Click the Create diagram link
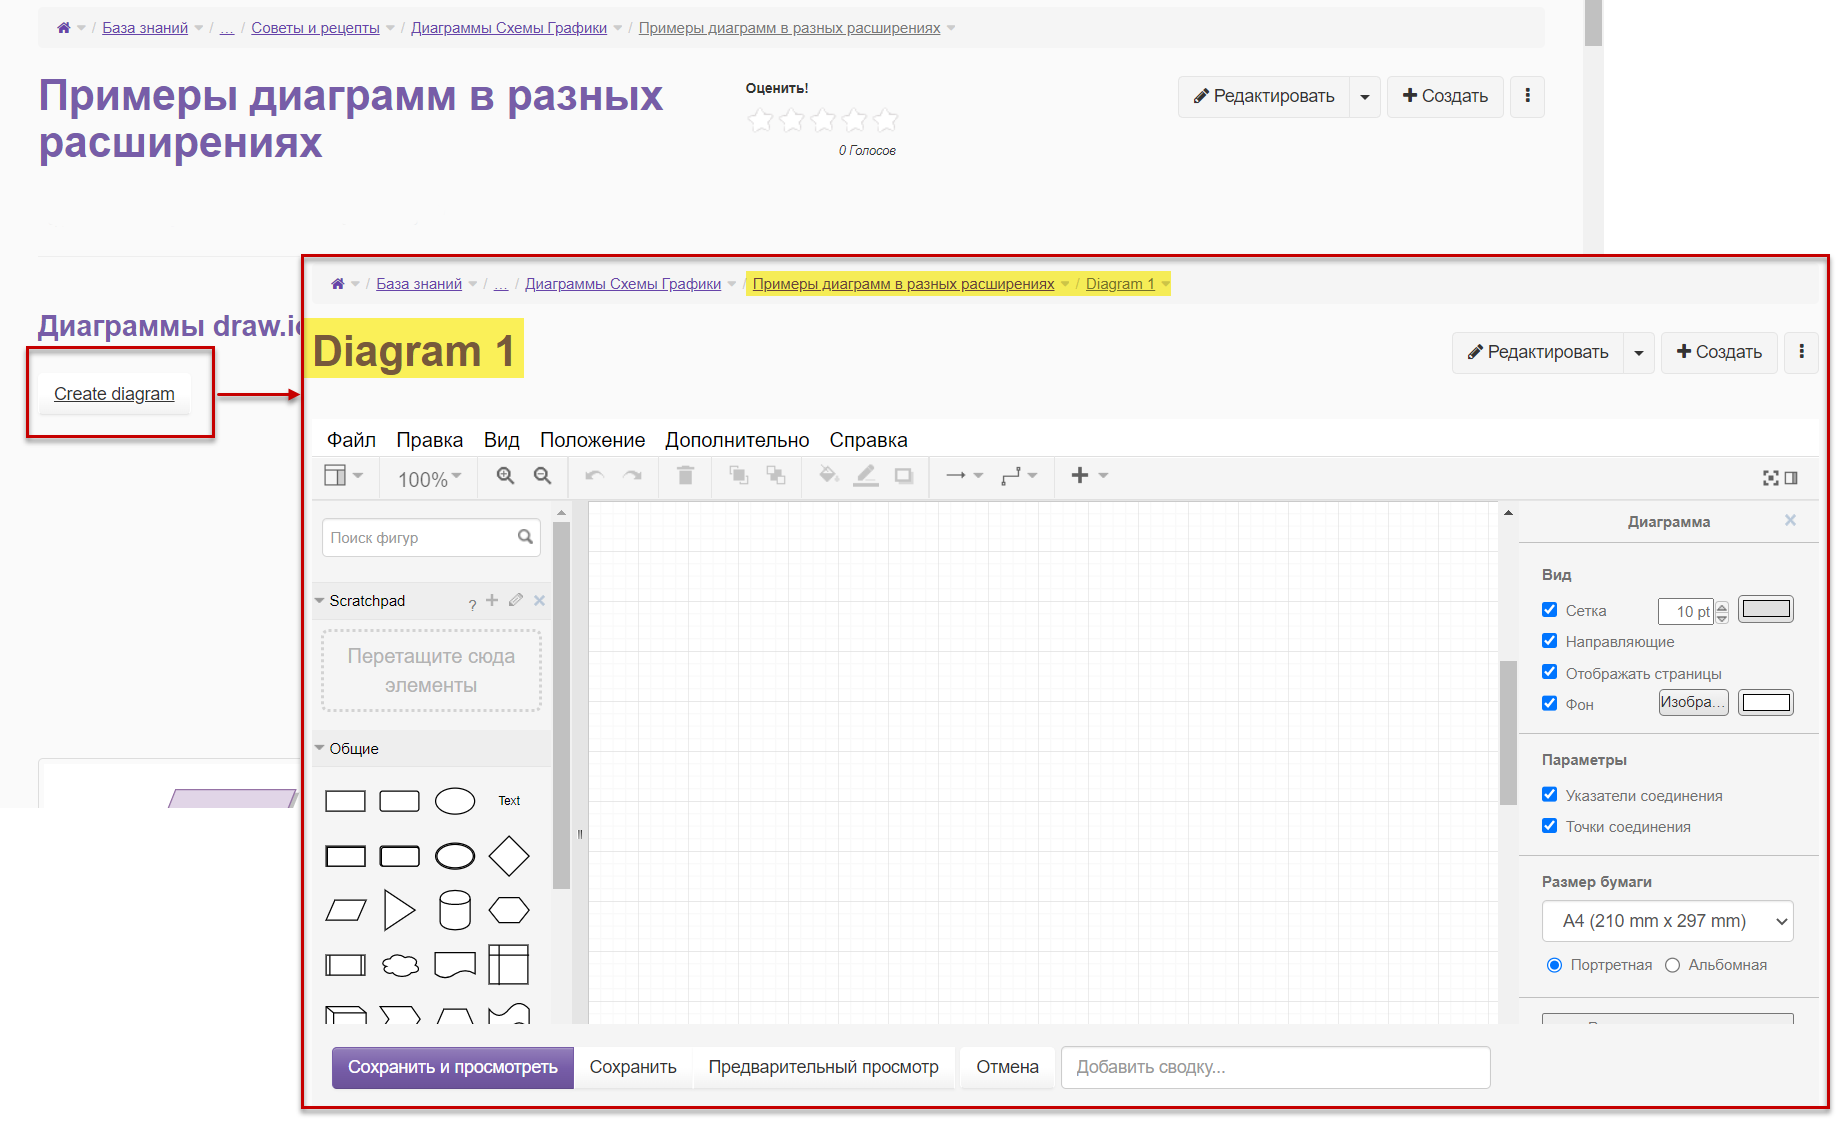 pos(114,394)
